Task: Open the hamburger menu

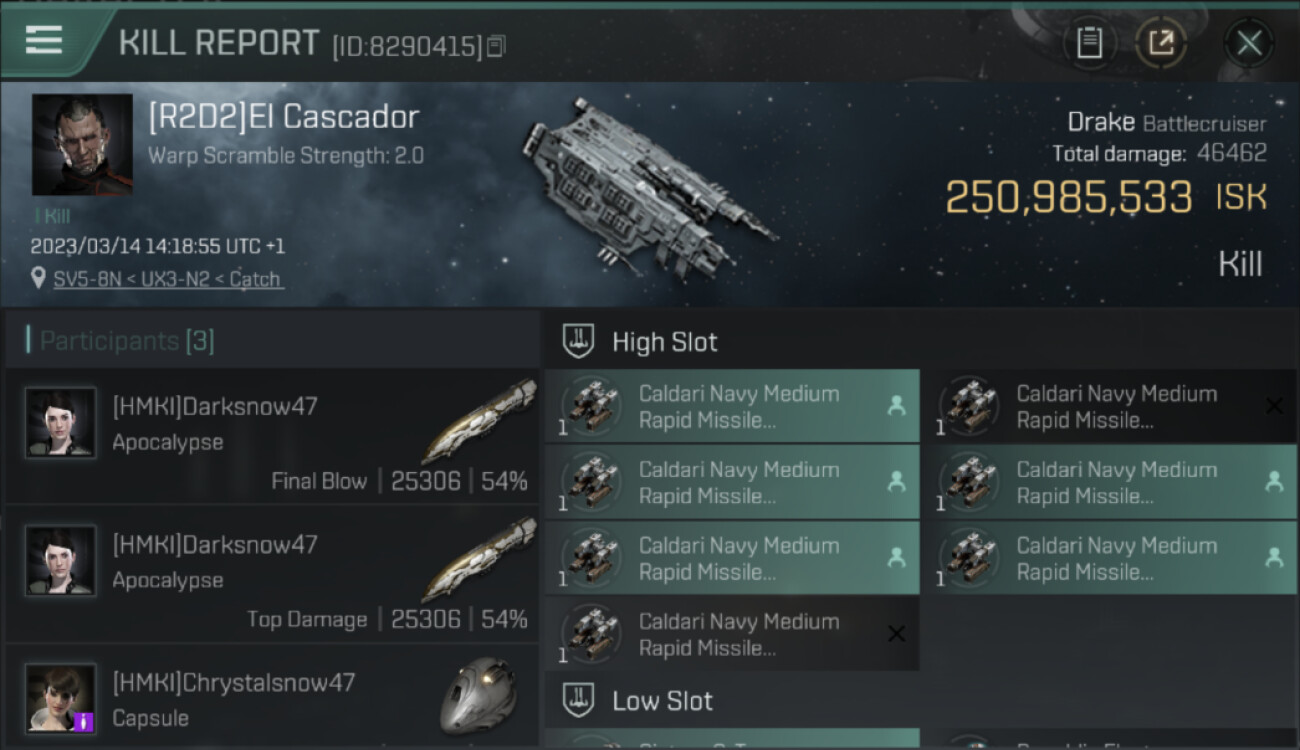Action: pos(44,40)
